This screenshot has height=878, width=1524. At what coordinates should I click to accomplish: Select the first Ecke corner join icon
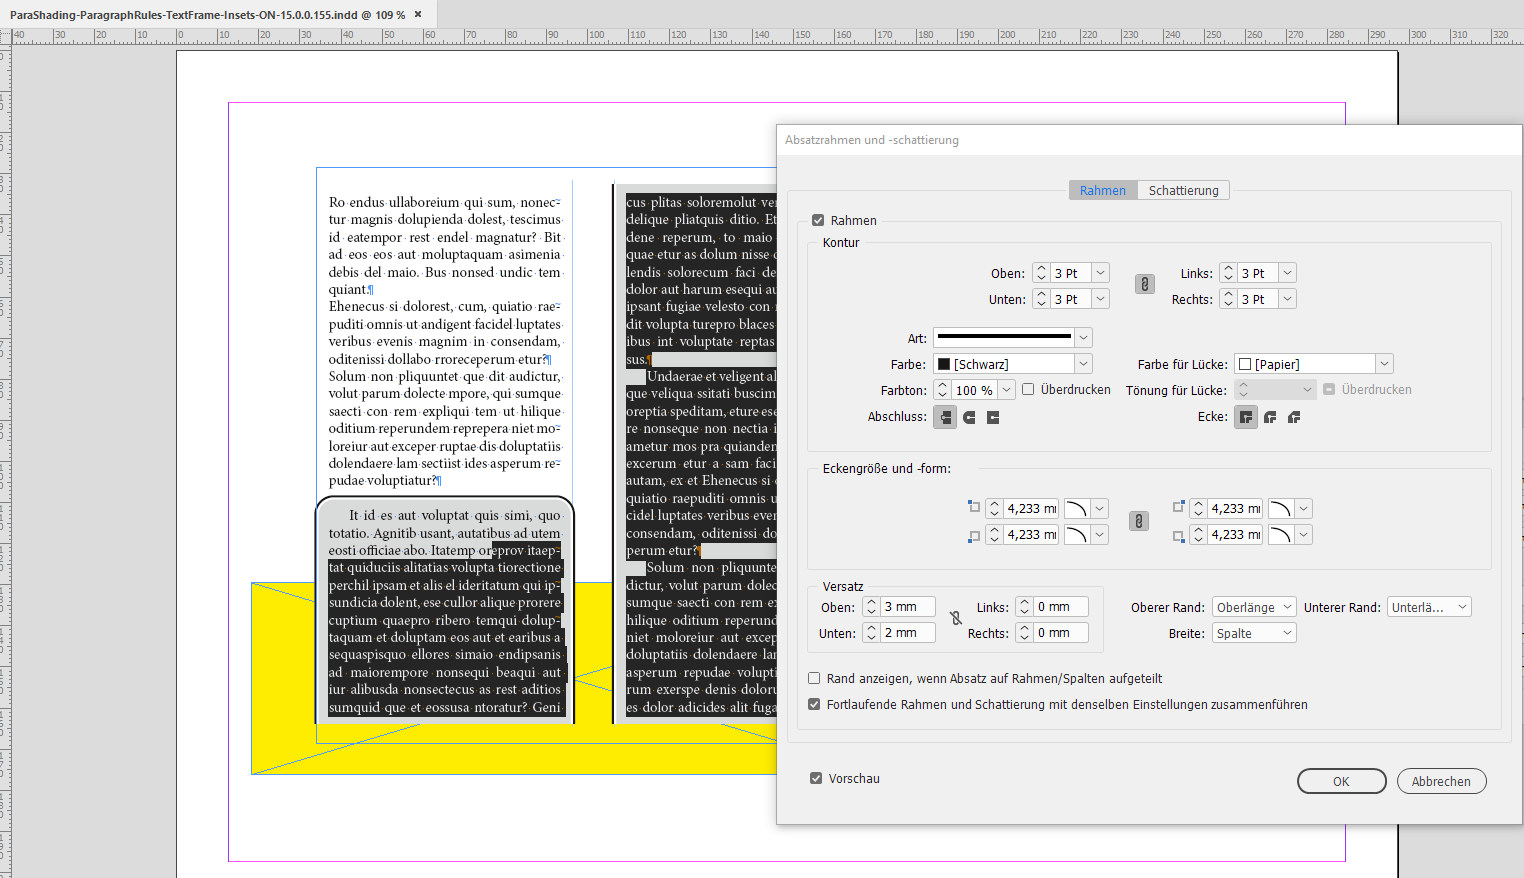click(x=1245, y=417)
